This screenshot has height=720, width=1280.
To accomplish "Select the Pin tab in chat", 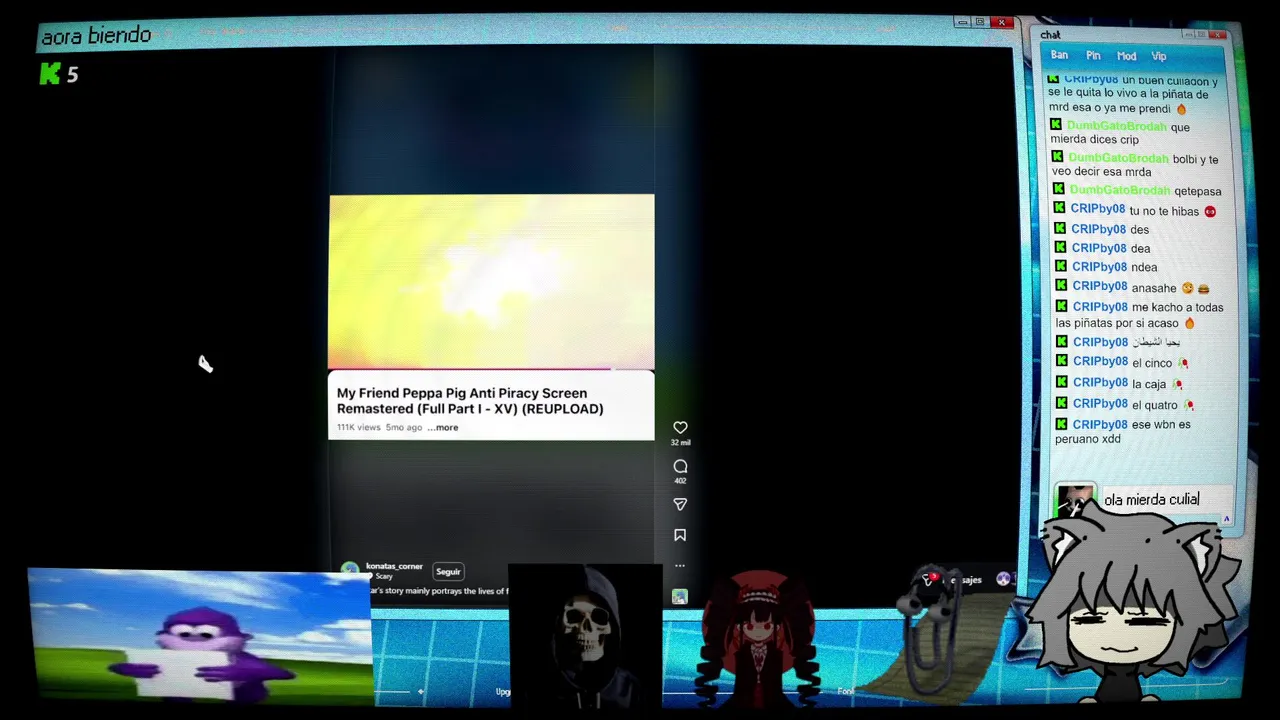I will click(1093, 56).
